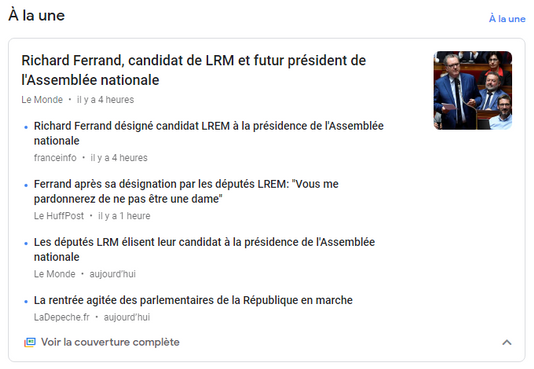Image resolution: width=534 pixels, height=369 pixels.
Task: Click the Le Monde source above aujourd'hui
Action: 54,274
